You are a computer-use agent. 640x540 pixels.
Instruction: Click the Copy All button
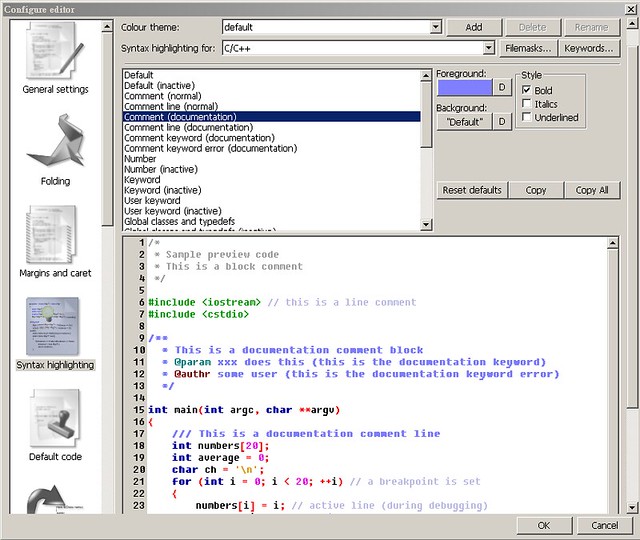592,190
